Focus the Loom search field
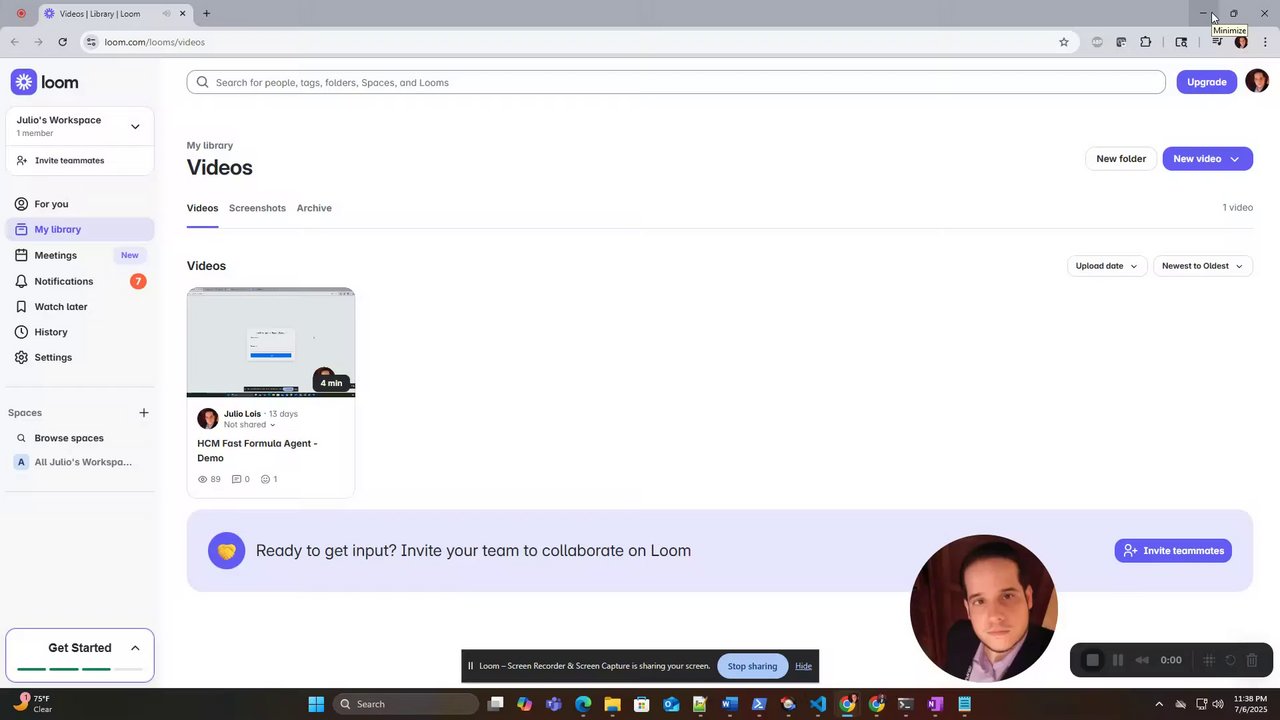 [676, 82]
